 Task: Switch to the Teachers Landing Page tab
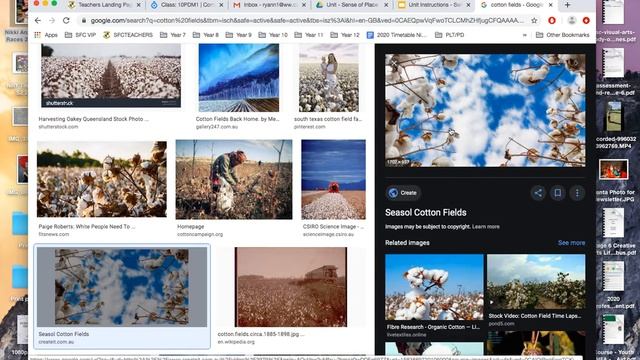tap(104, 5)
